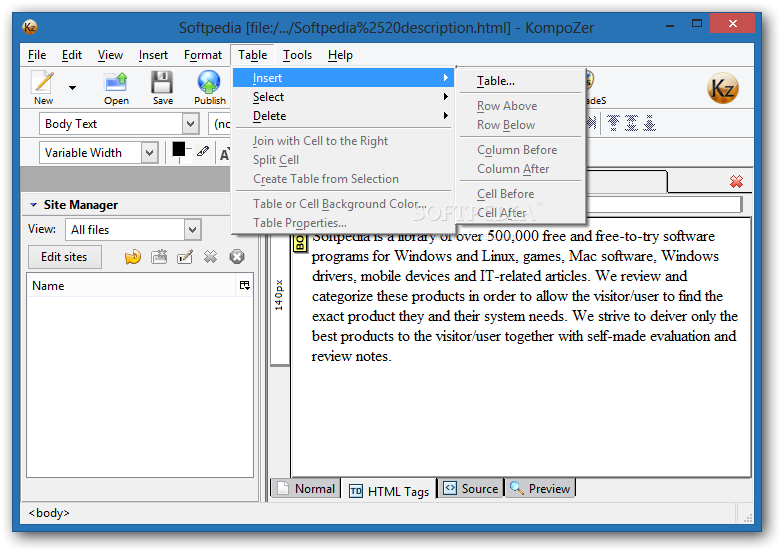This screenshot has height=552, width=782.
Task: Select the Insert item in Table menu
Action: (x=343, y=78)
